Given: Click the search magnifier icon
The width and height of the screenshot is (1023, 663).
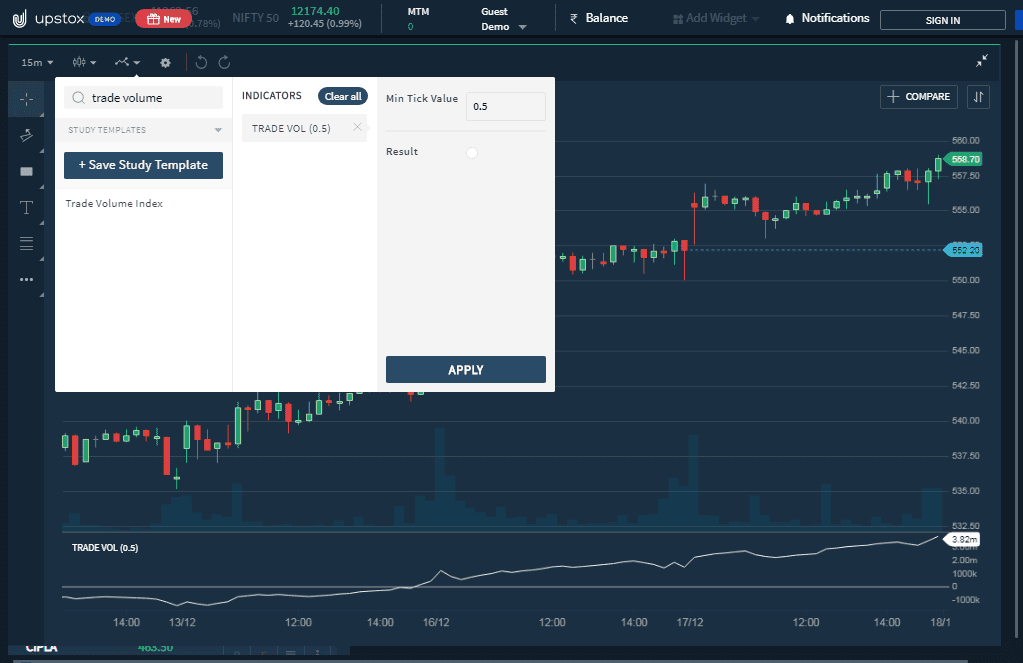Looking at the screenshot, I should (x=78, y=98).
